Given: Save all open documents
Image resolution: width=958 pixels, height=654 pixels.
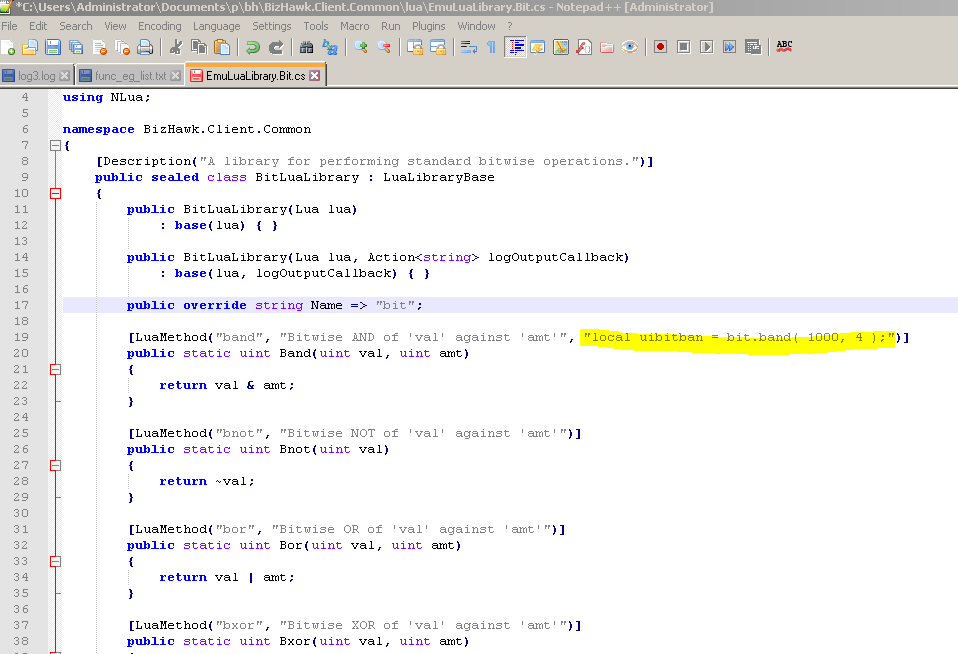Looking at the screenshot, I should (x=76, y=46).
